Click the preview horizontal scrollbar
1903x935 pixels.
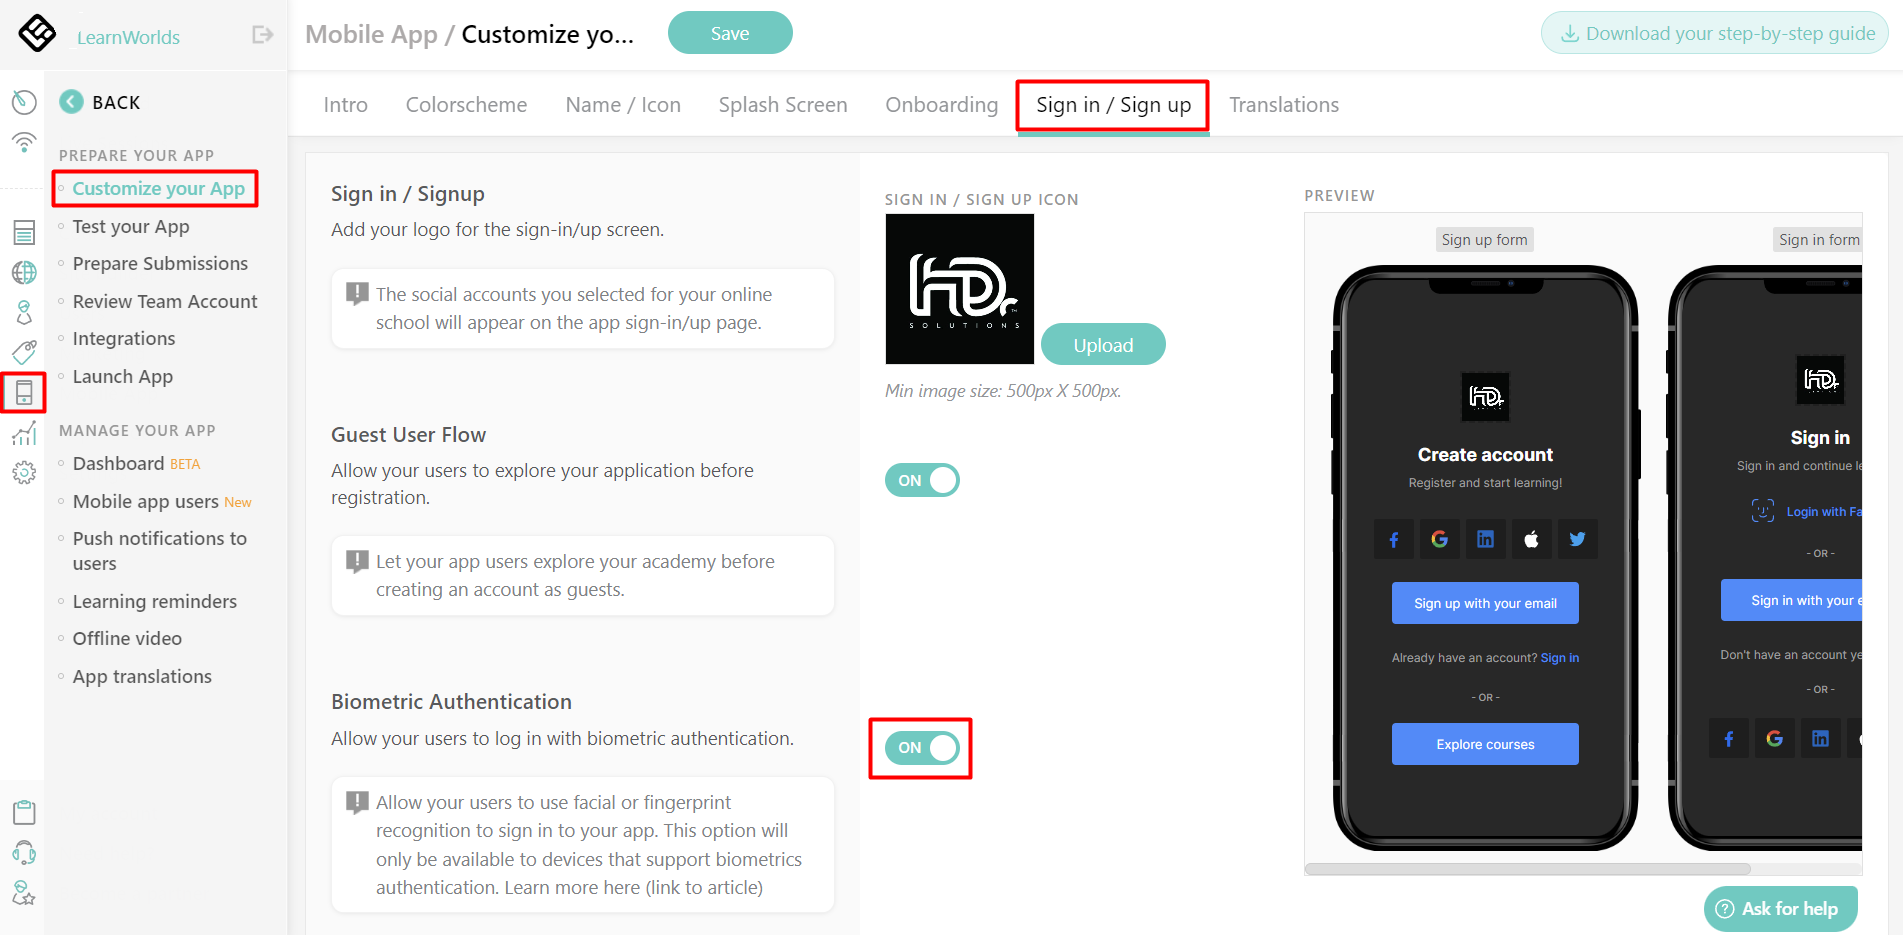[x=1528, y=869]
